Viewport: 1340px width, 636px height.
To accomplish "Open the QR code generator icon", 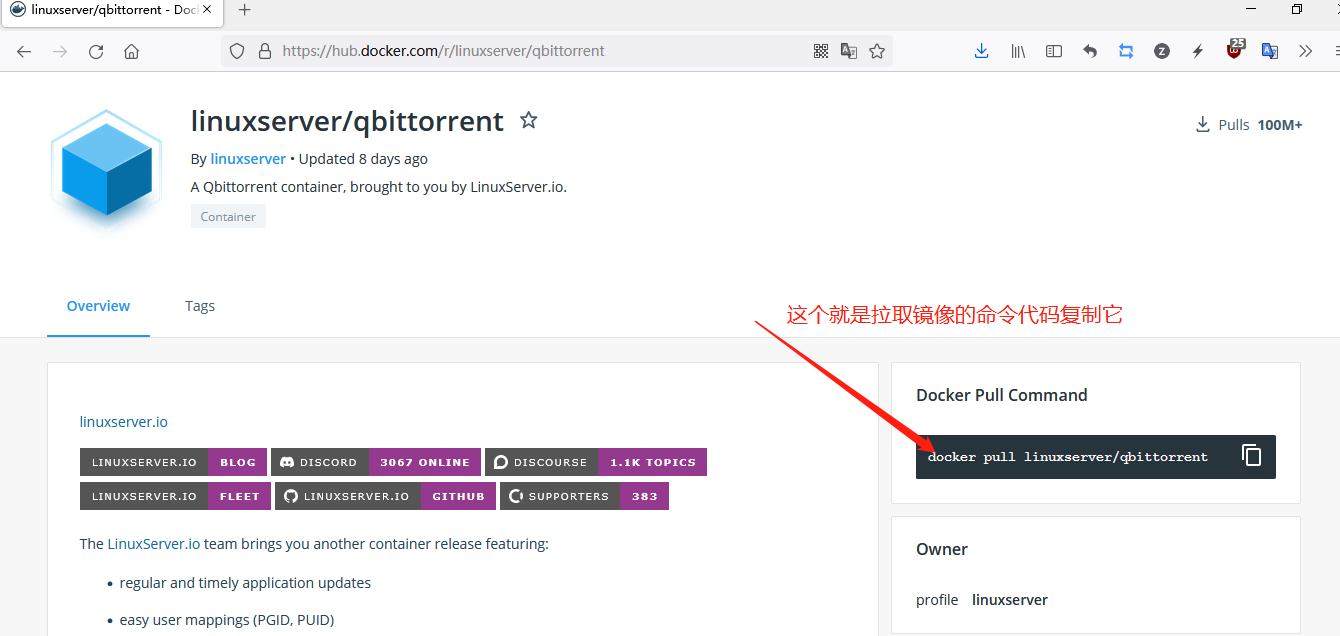I will tap(821, 51).
